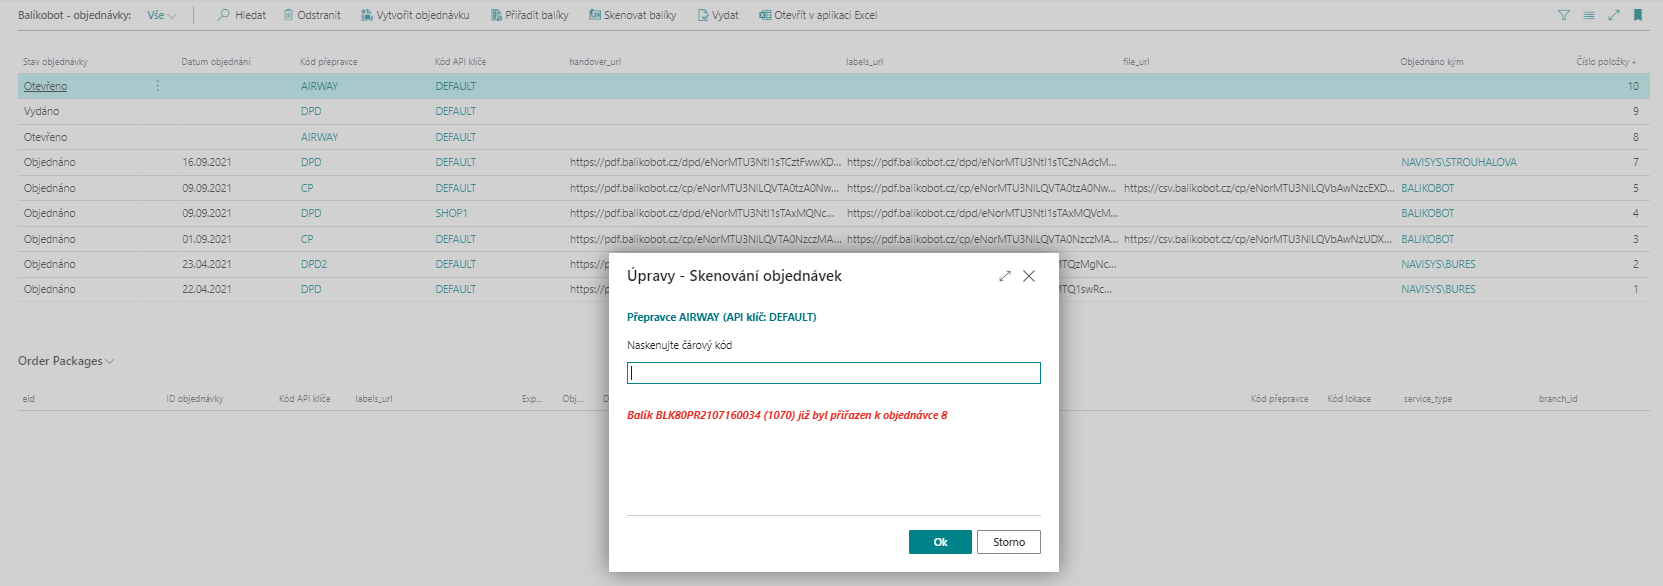The image size is (1663, 586).
Task: Open row menu dots beside Otevřeno
Action: point(157,86)
